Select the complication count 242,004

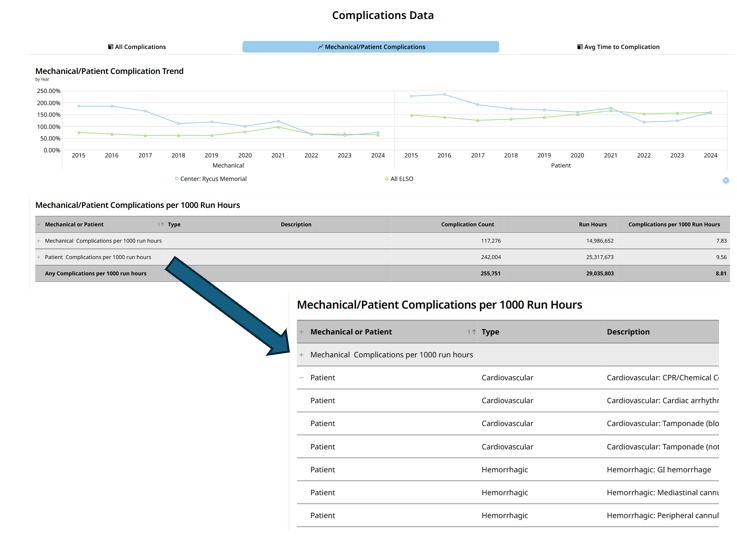coord(491,257)
